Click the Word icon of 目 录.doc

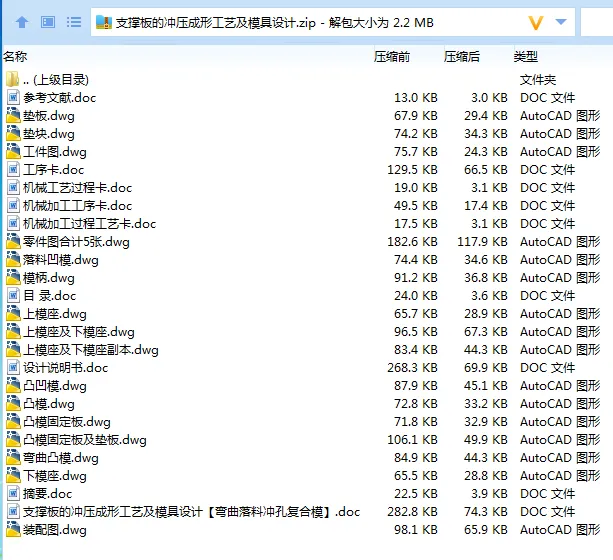click(13, 295)
